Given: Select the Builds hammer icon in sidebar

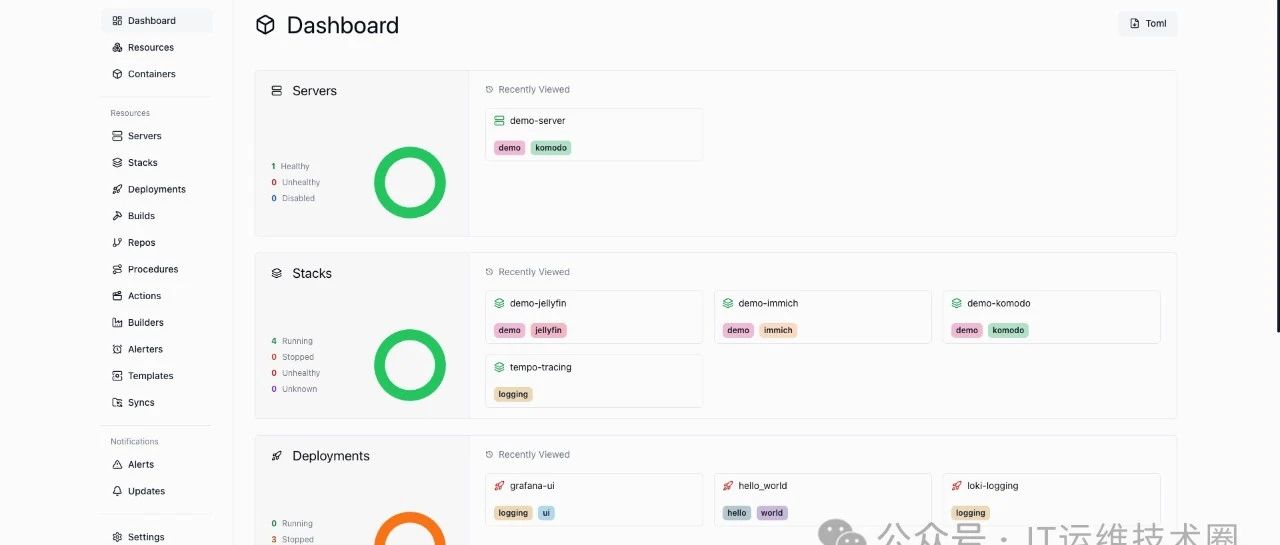Looking at the screenshot, I should (117, 216).
